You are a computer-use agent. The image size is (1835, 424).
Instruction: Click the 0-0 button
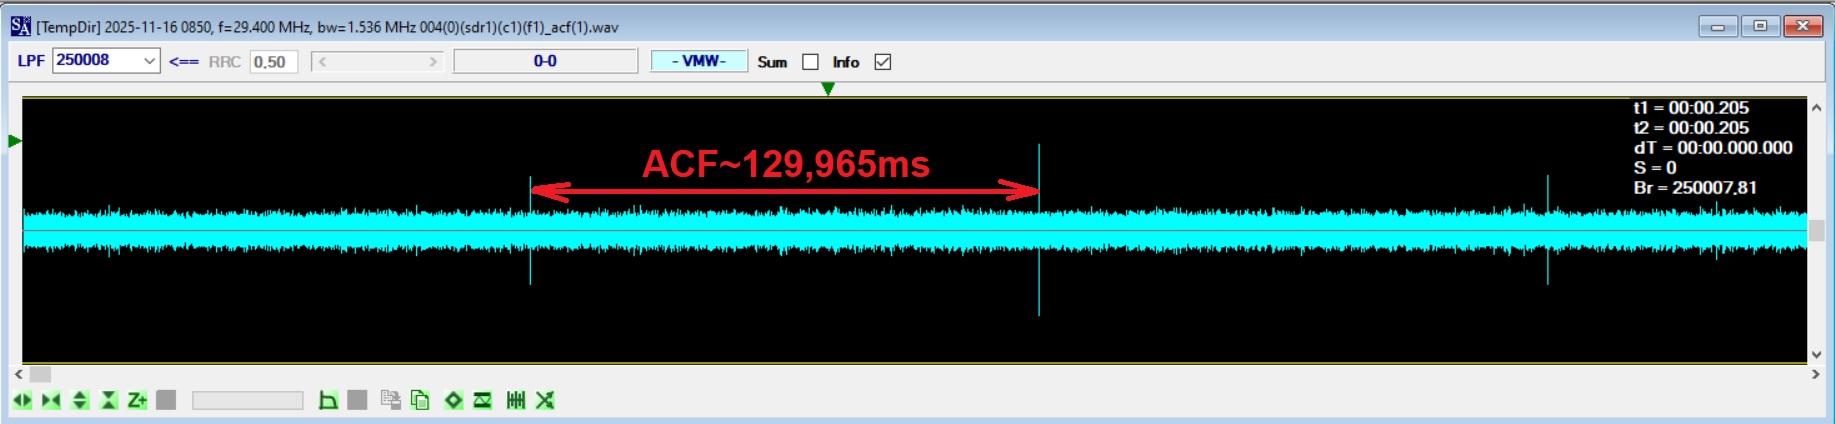[x=545, y=61]
